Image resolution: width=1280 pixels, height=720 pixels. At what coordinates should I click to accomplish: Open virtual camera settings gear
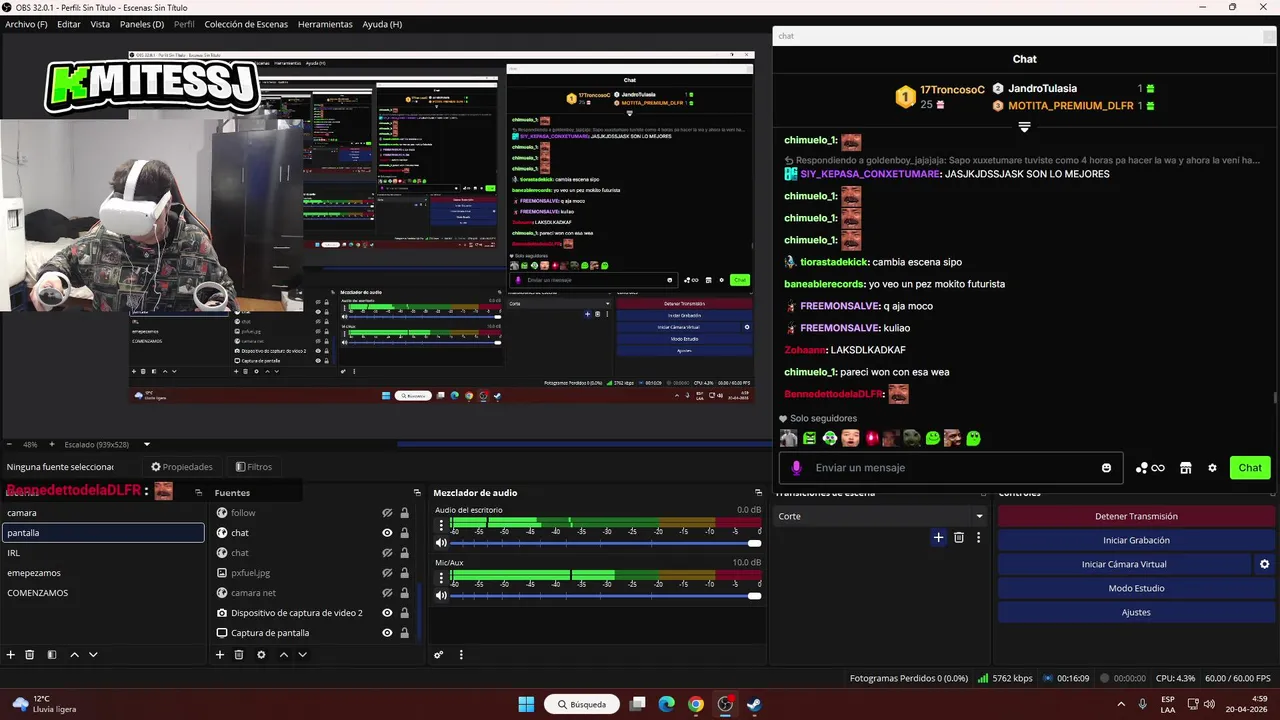(x=1264, y=564)
